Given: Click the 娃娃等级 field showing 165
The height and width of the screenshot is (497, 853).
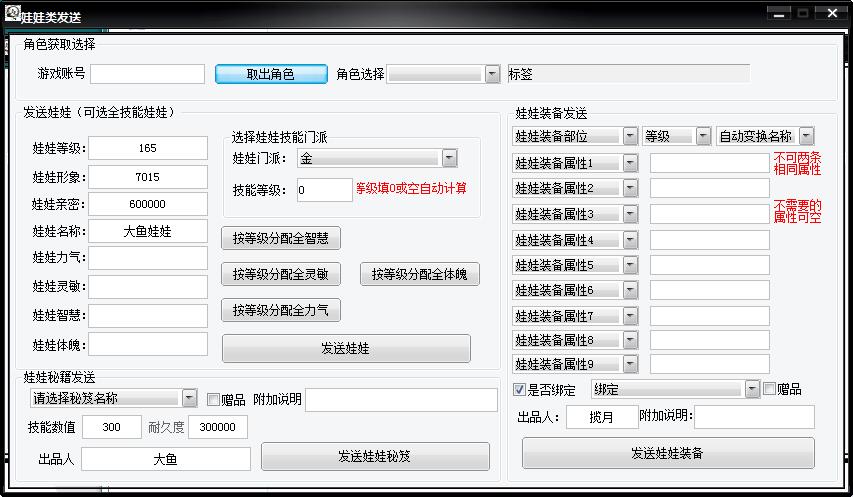Looking at the screenshot, I should (147, 148).
